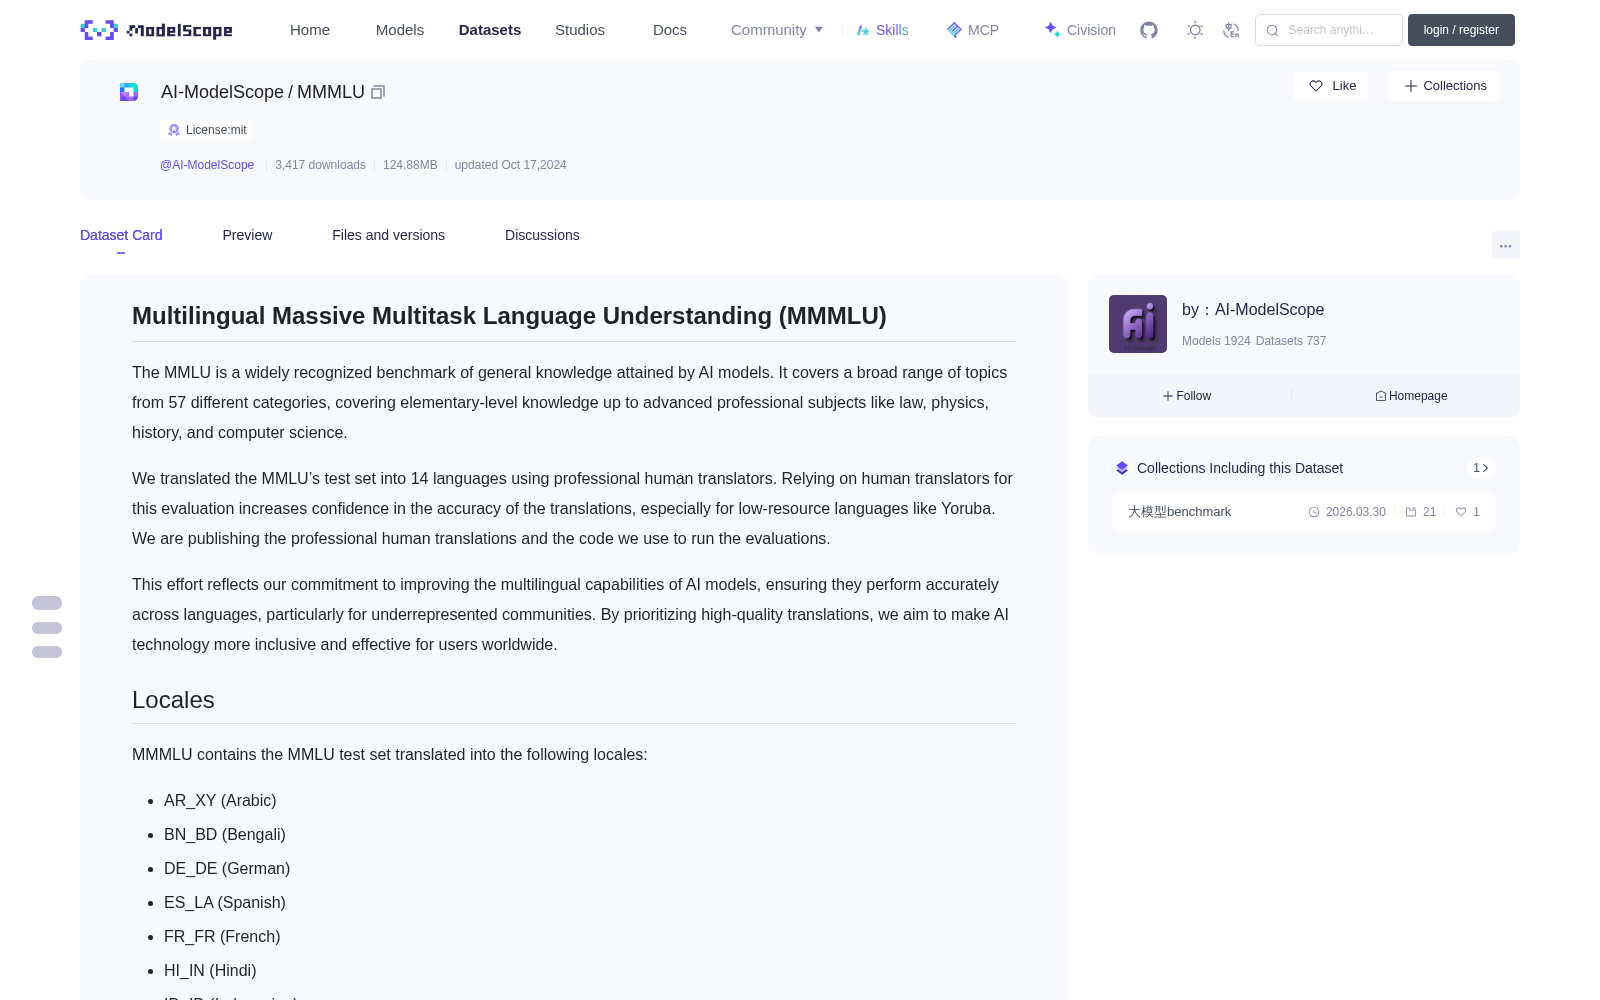Copy dataset name with the copy icon

[x=378, y=92]
